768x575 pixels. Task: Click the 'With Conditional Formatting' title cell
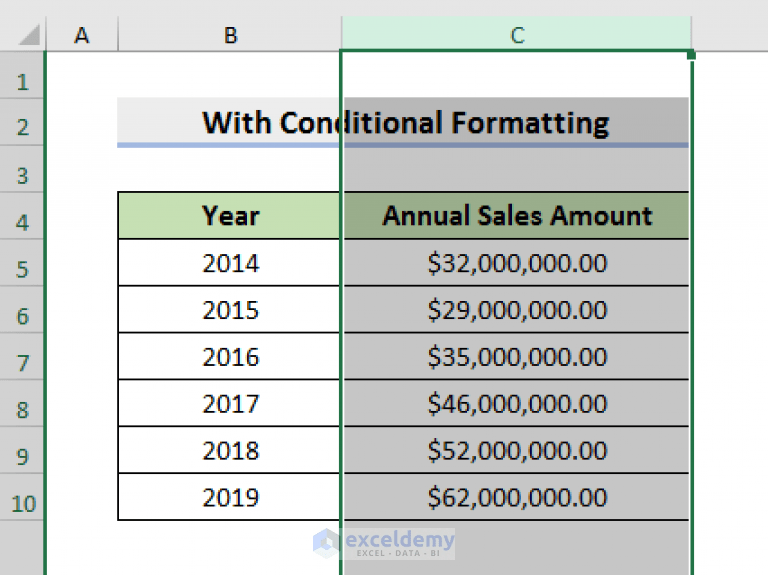tap(403, 122)
